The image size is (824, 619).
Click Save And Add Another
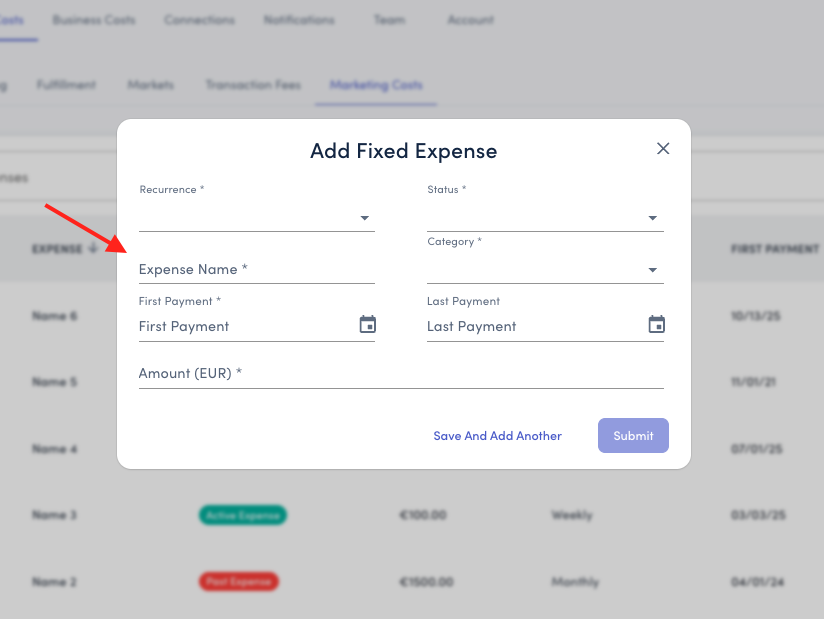coord(497,436)
